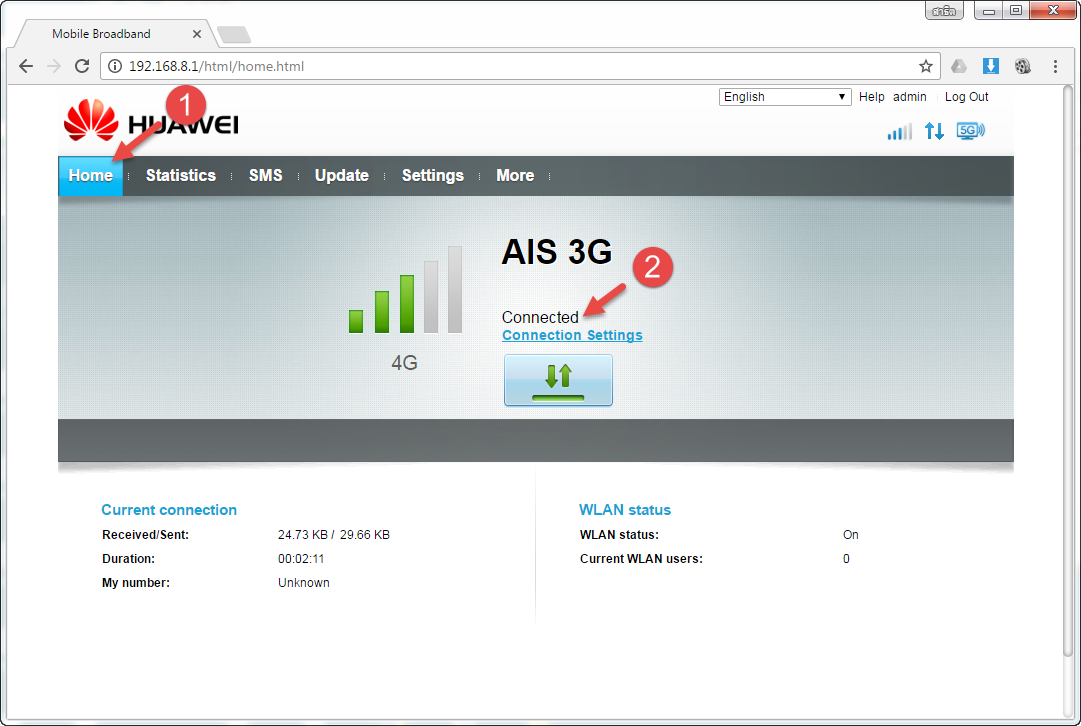Image resolution: width=1081 pixels, height=726 pixels.
Task: Click the site info icon in address bar
Action: point(115,66)
